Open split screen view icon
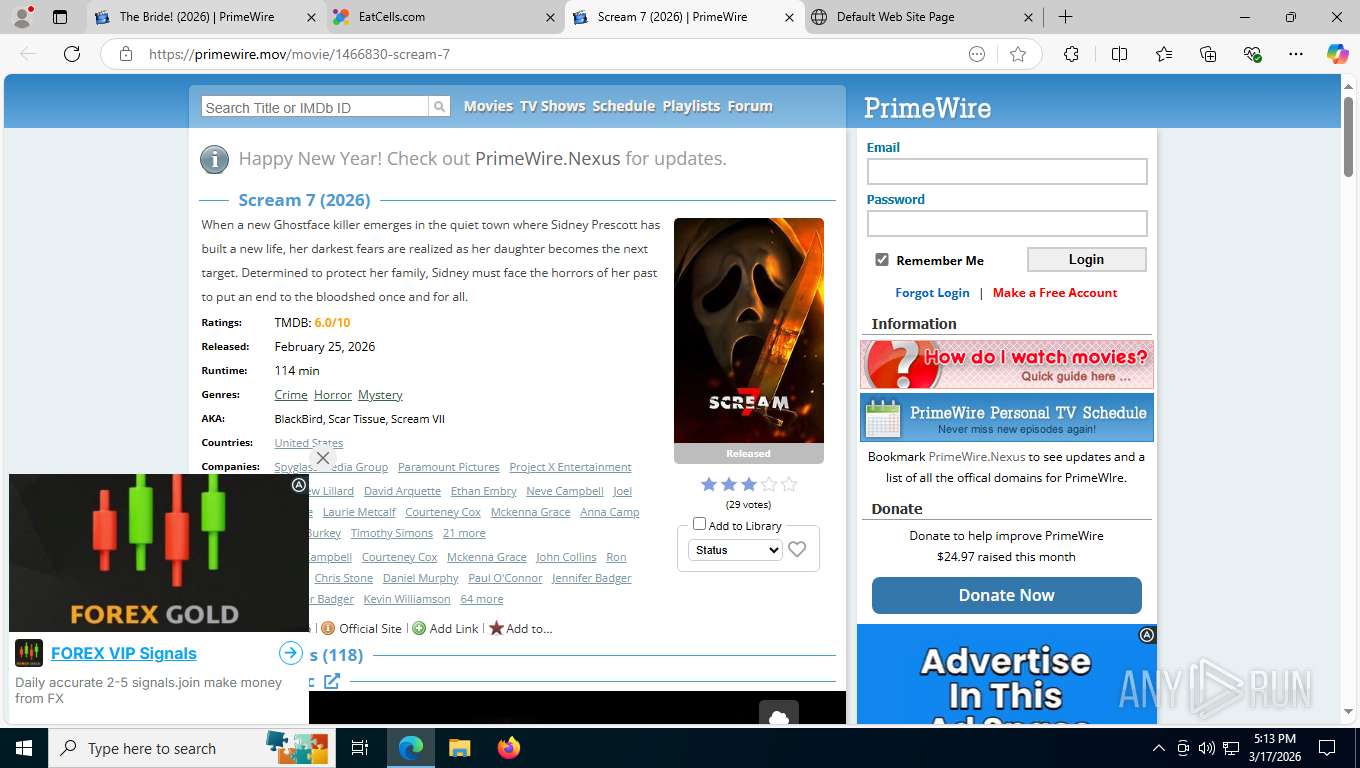Viewport: 1360px width, 768px height. (1119, 54)
